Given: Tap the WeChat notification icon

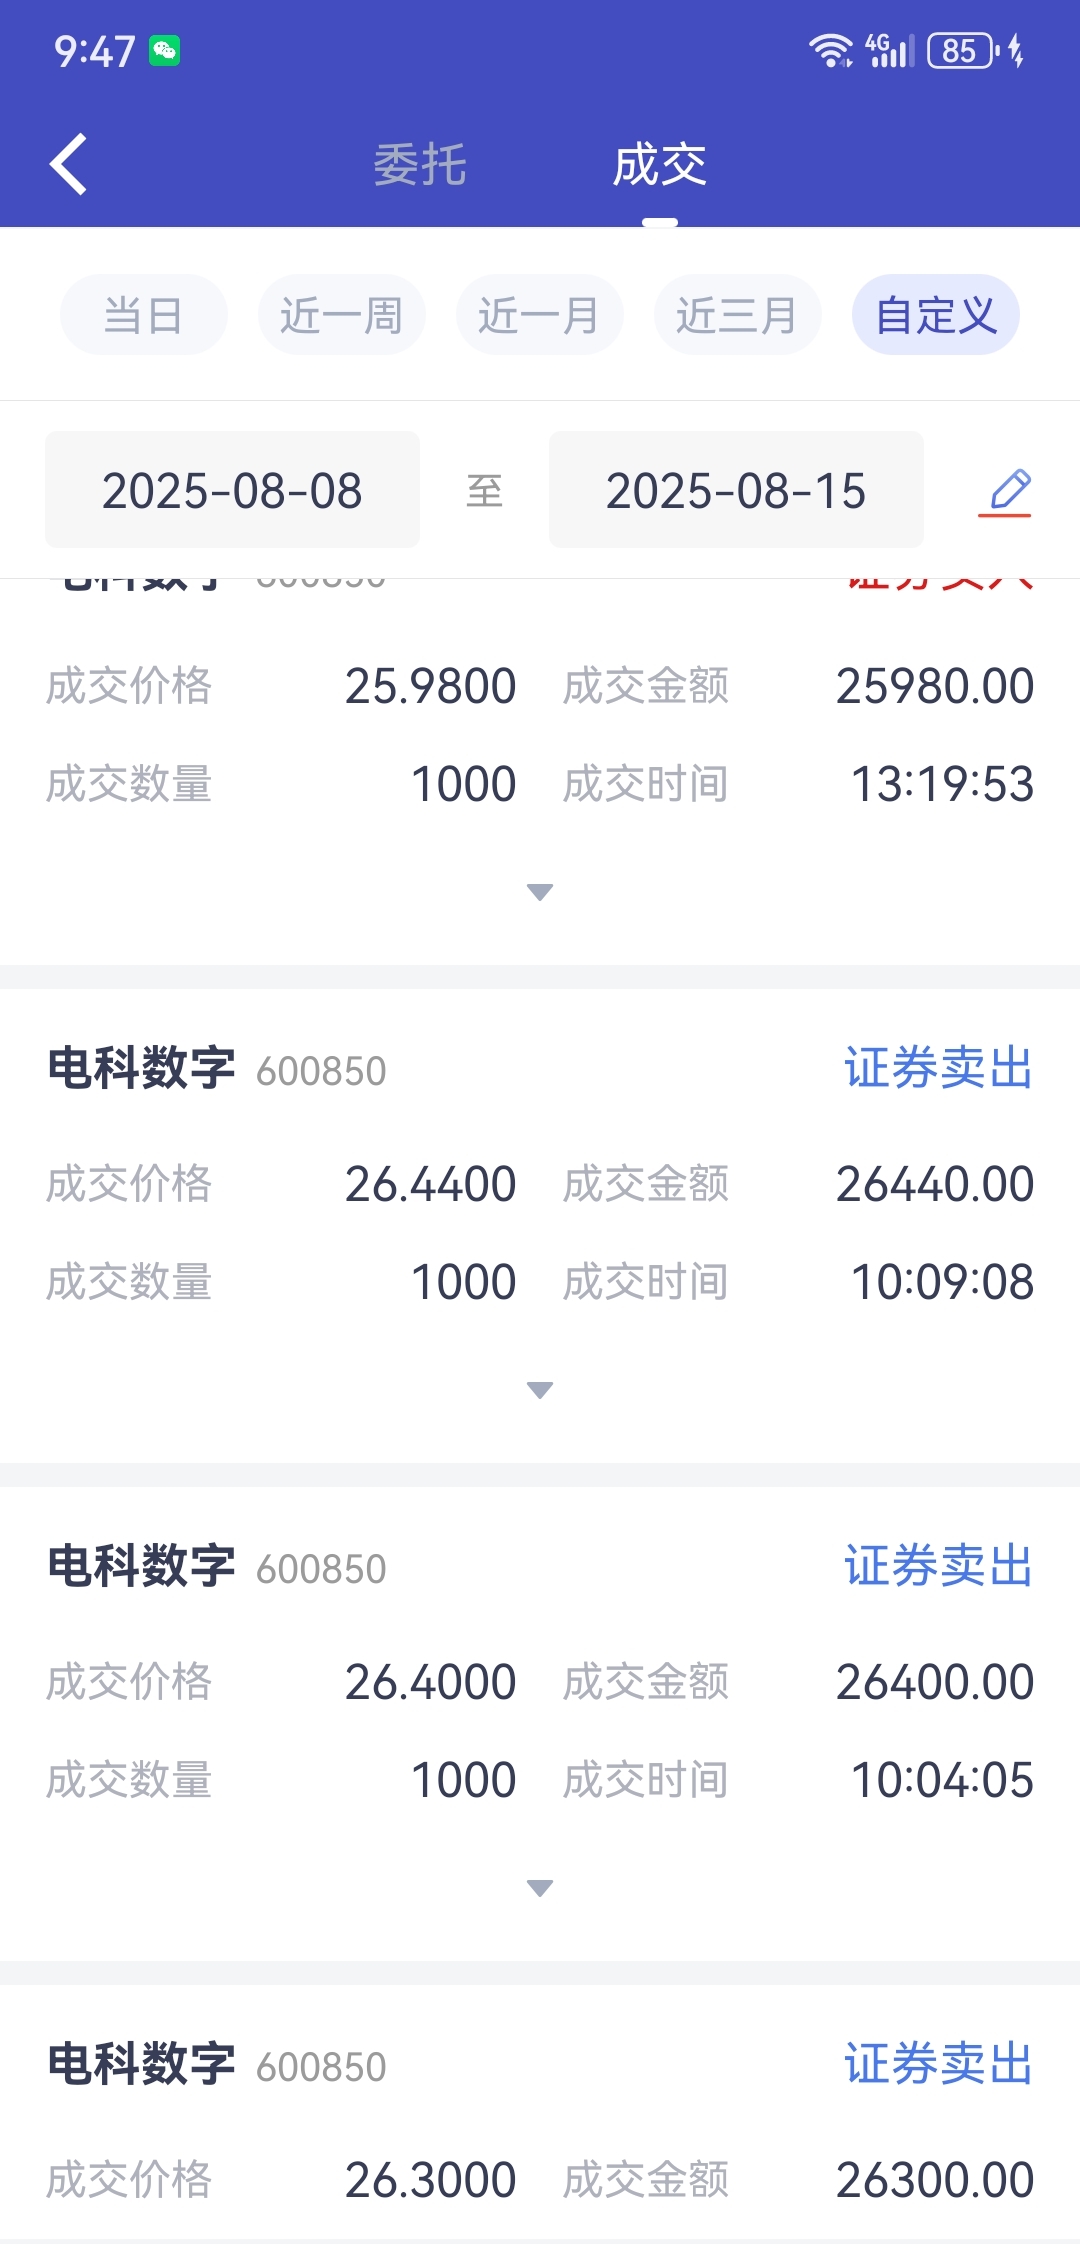Looking at the screenshot, I should pyautogui.click(x=164, y=50).
